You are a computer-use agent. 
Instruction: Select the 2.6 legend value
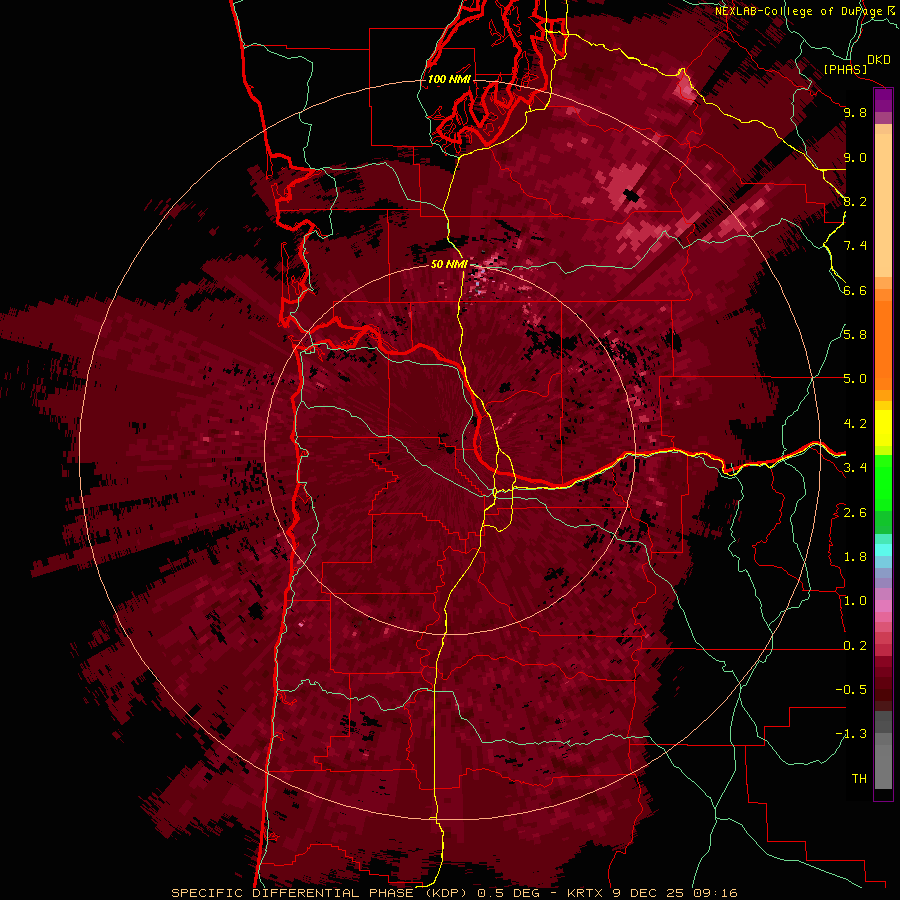(855, 513)
